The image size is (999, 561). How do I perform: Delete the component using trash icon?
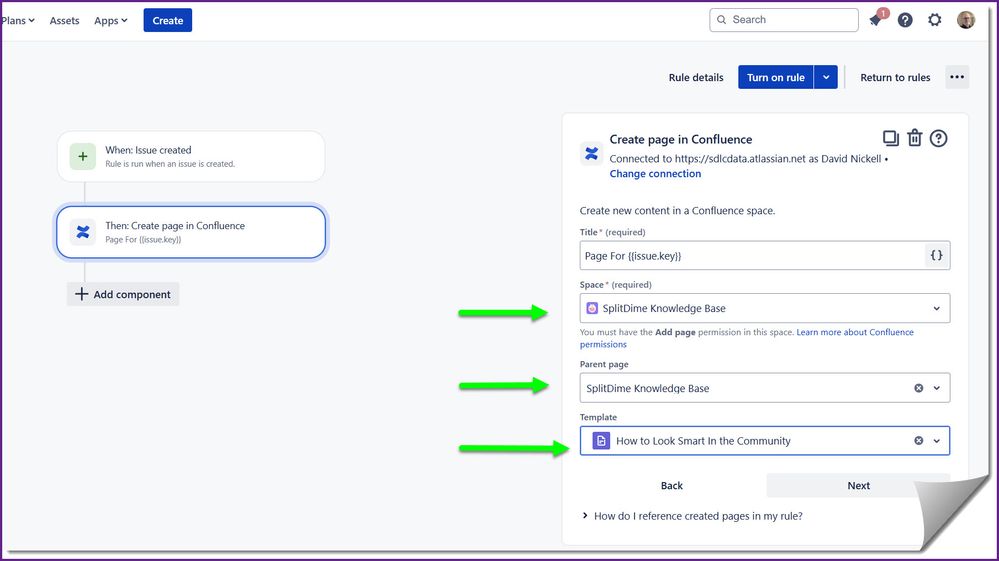tap(914, 138)
